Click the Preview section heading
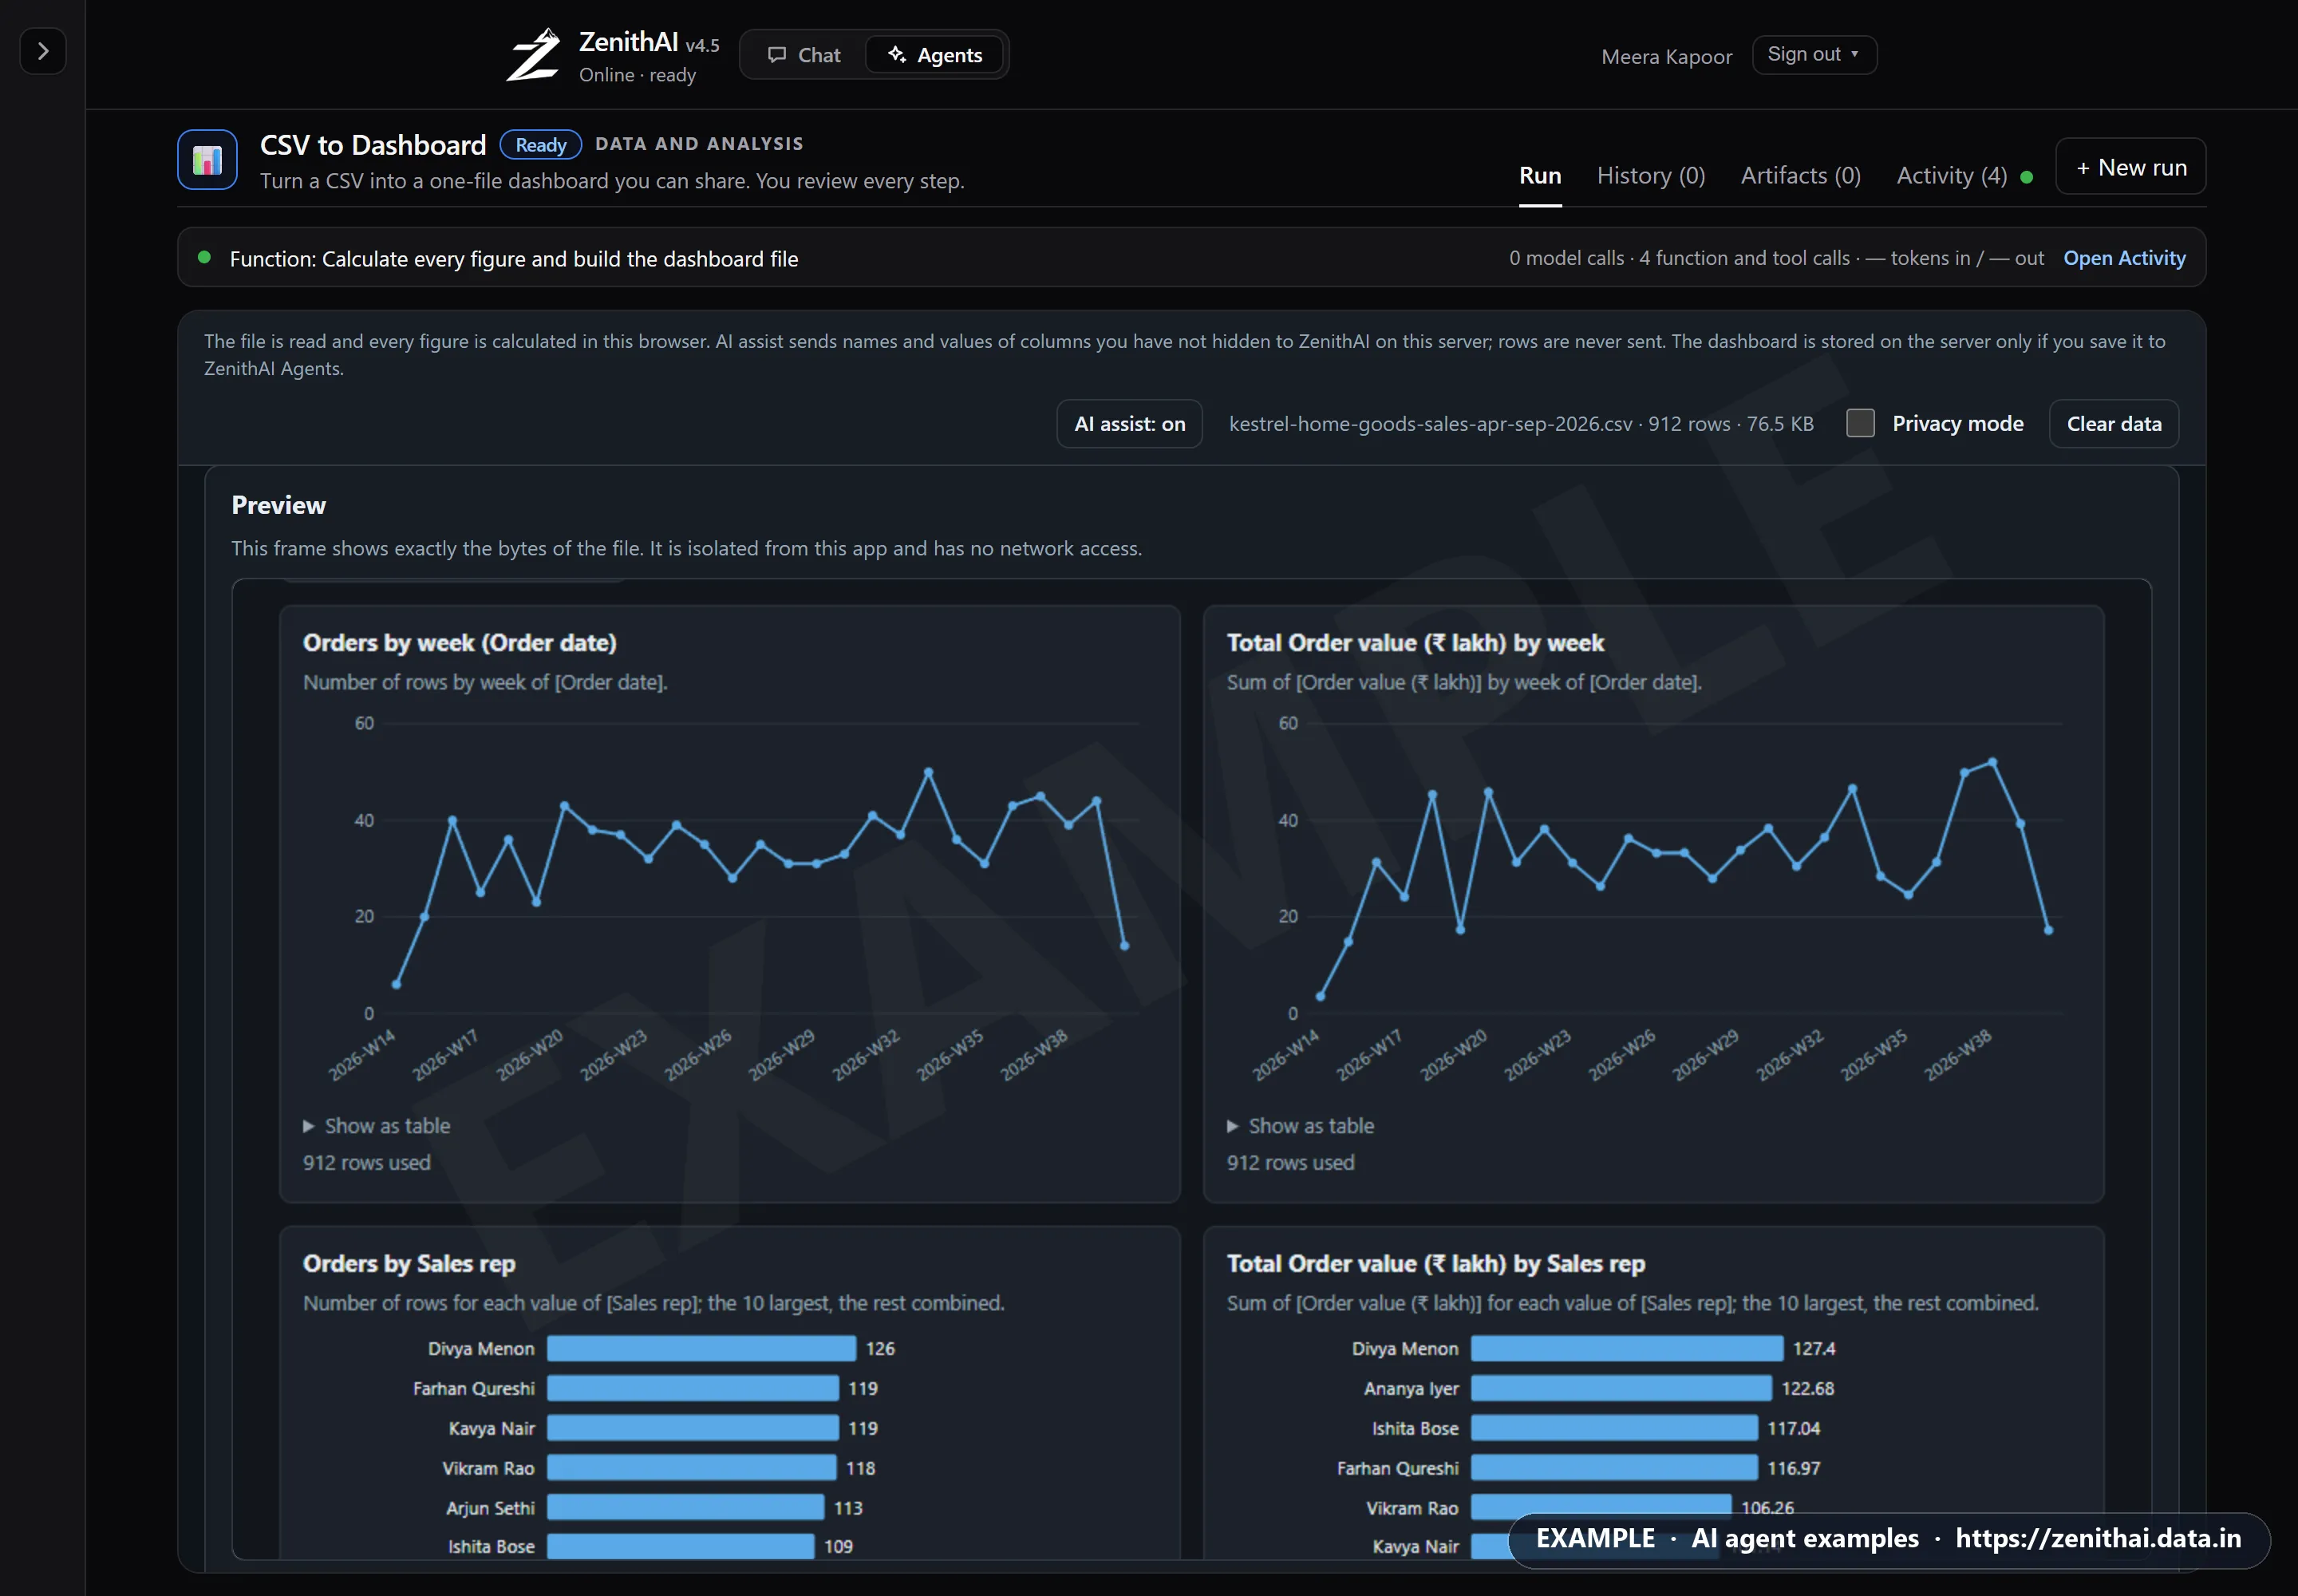 (x=278, y=505)
